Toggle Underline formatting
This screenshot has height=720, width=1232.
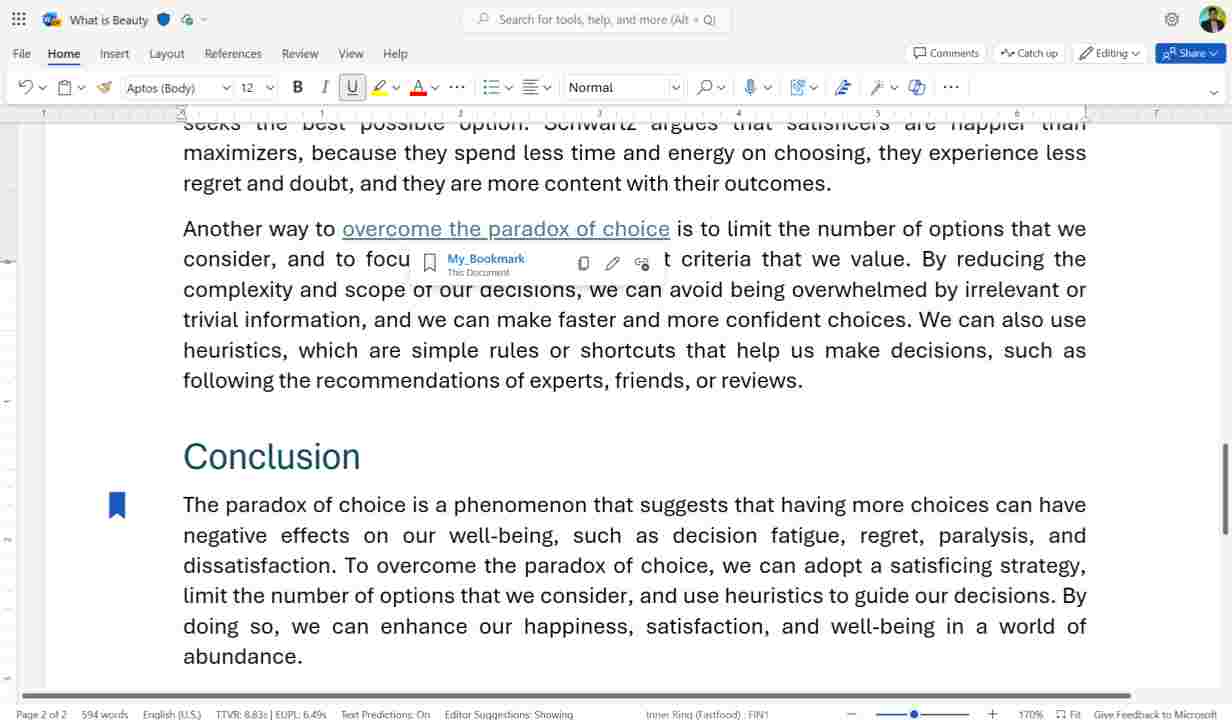[352, 87]
